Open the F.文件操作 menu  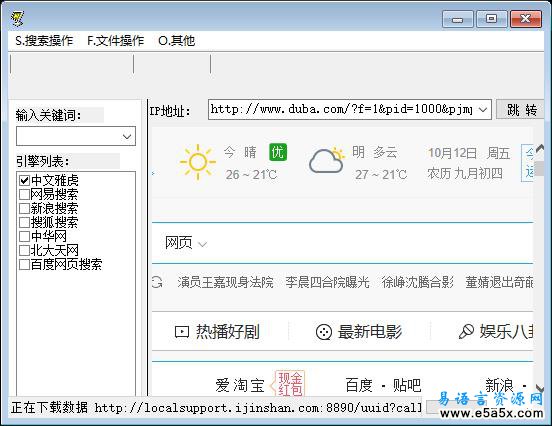pyautogui.click(x=115, y=40)
